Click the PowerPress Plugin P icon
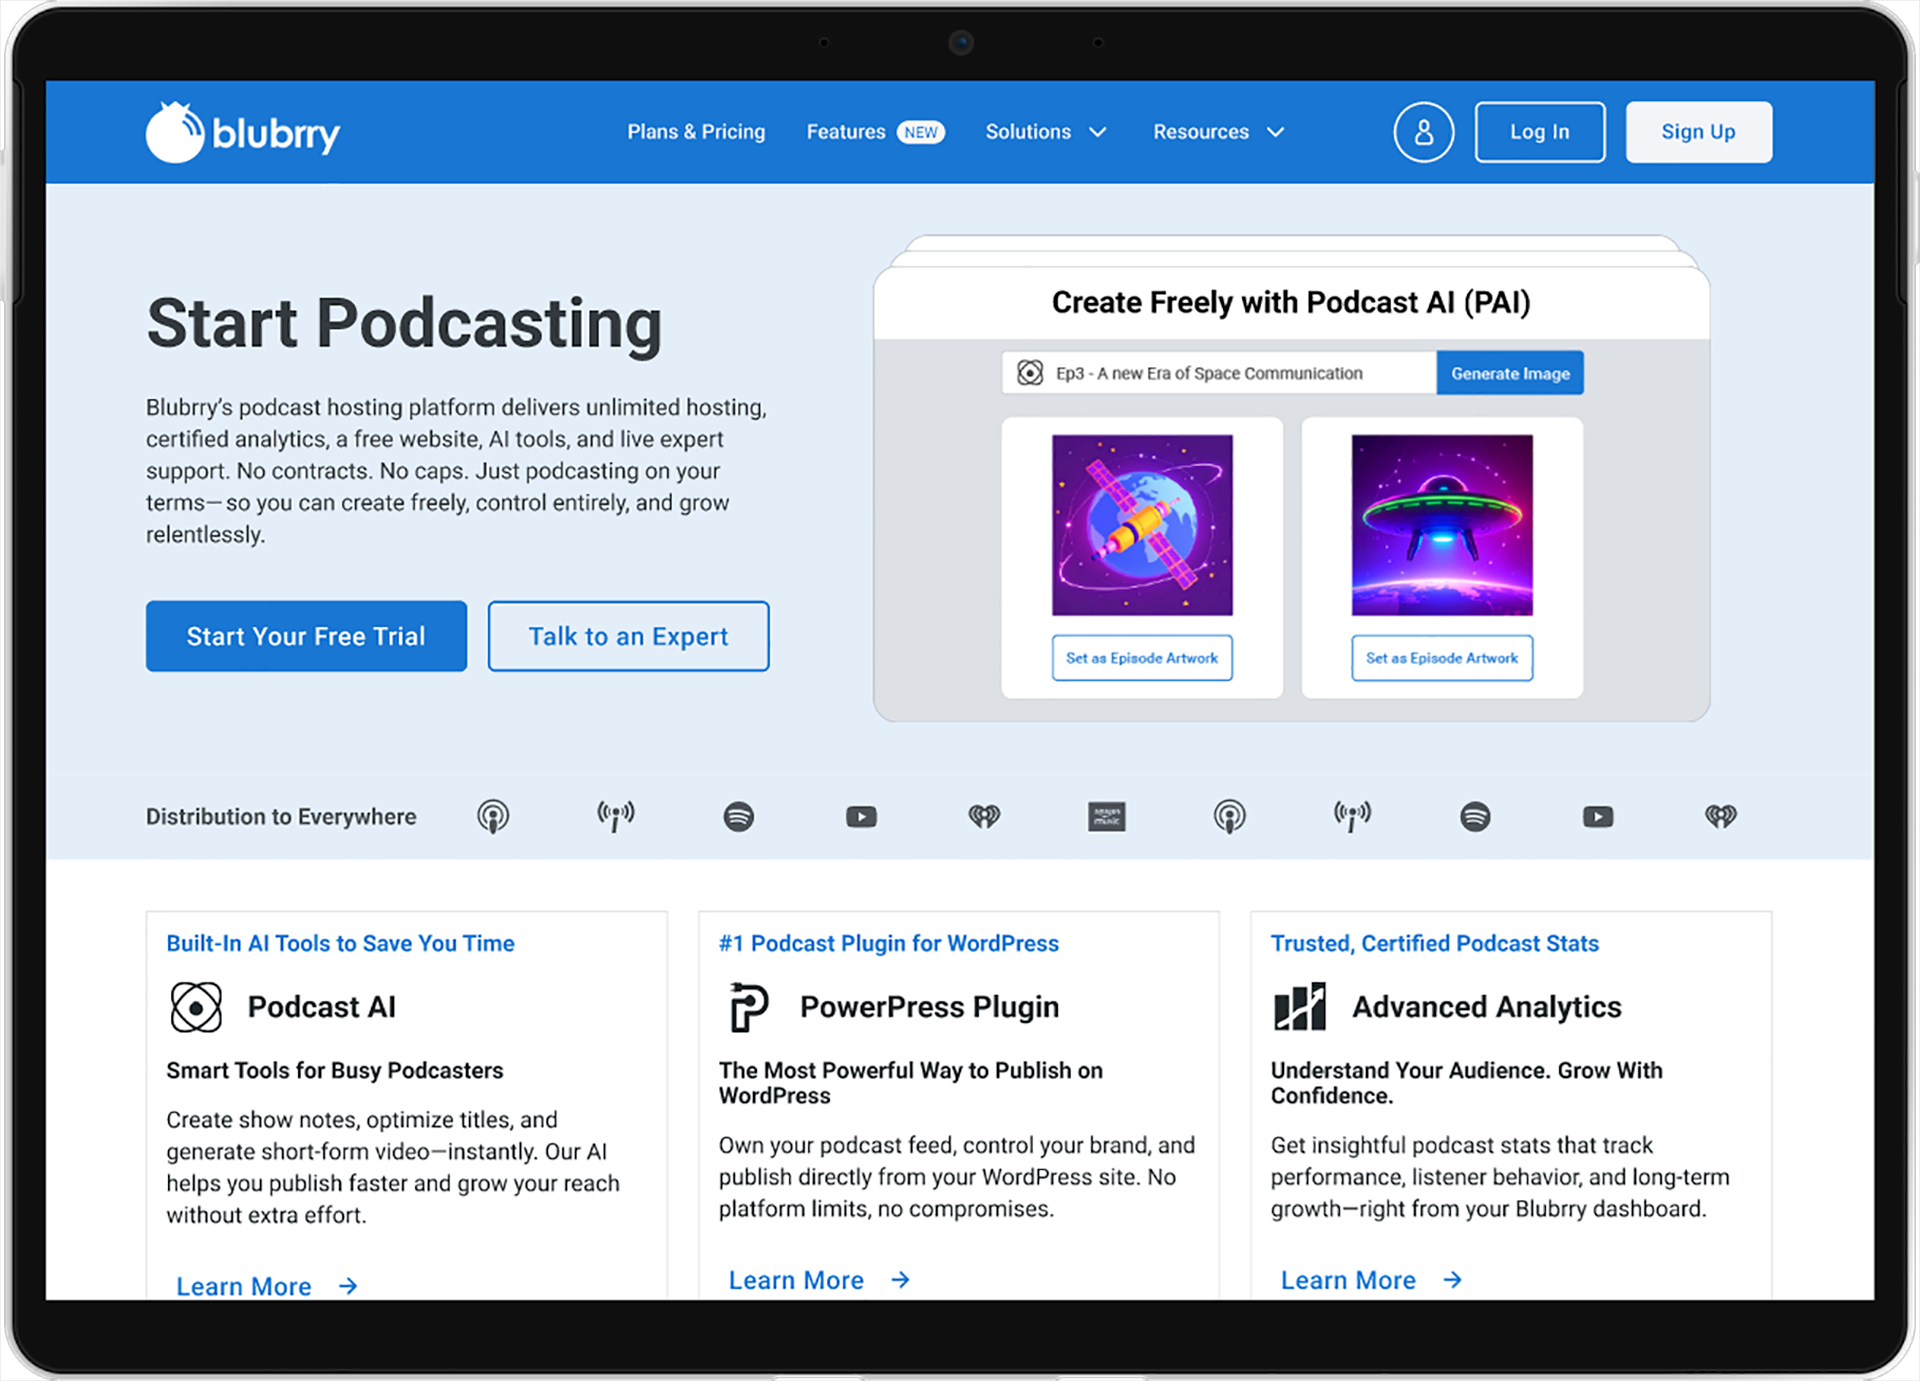The height and width of the screenshot is (1381, 1920). [748, 1007]
